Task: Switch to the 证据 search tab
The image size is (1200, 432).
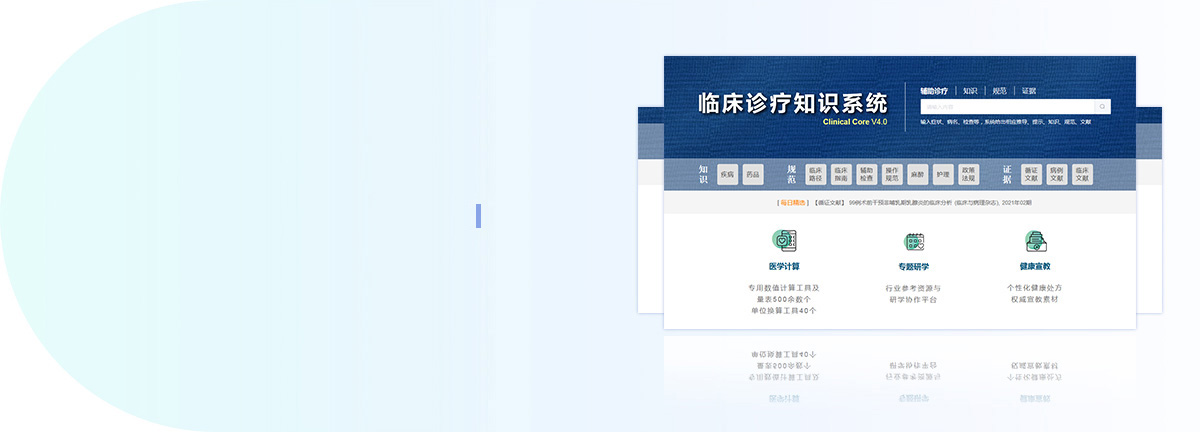Action: pos(1029,91)
